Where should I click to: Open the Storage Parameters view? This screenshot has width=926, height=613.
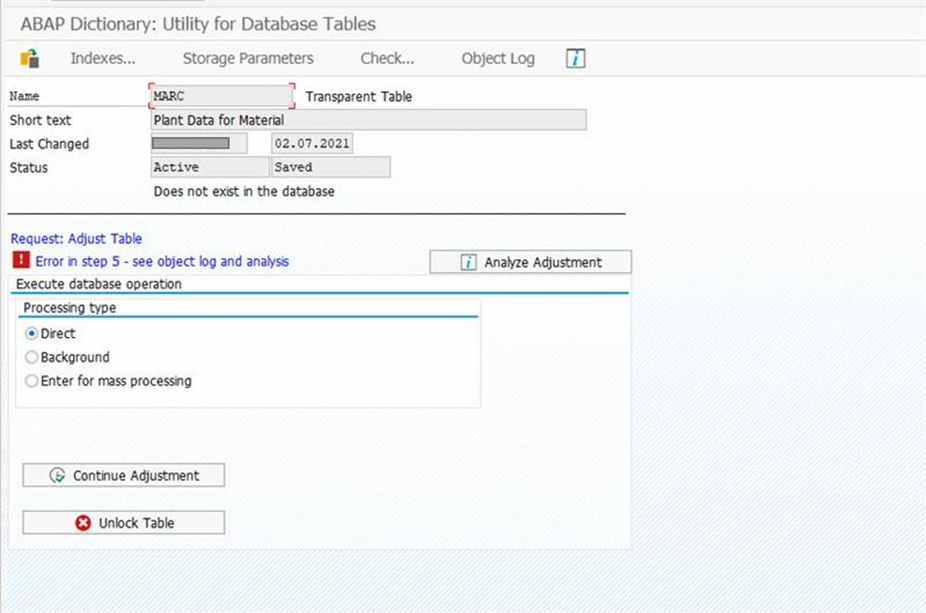tap(247, 58)
